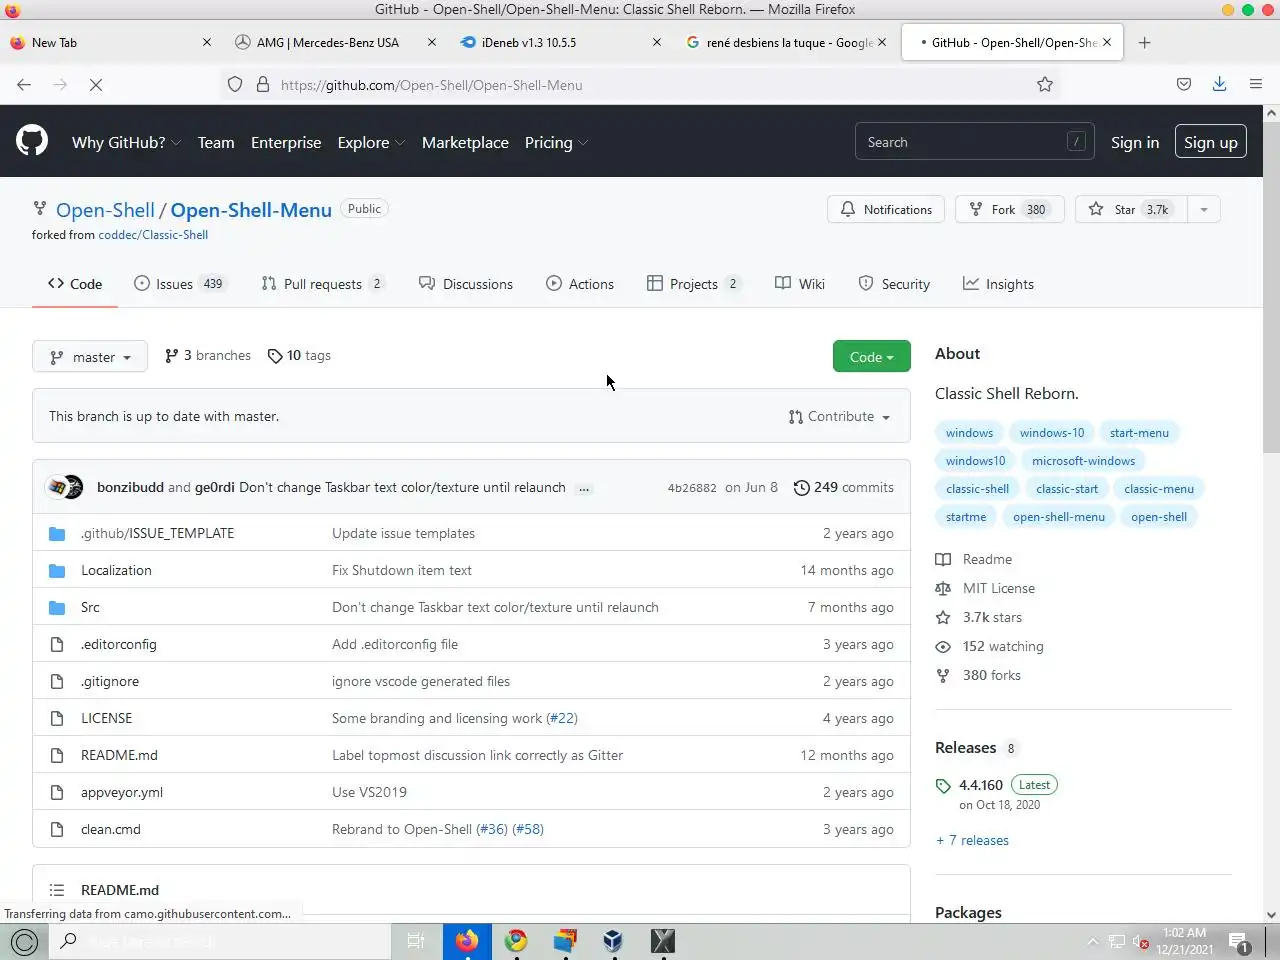Open appveyor.yml file
The image size is (1280, 960).
point(122,792)
